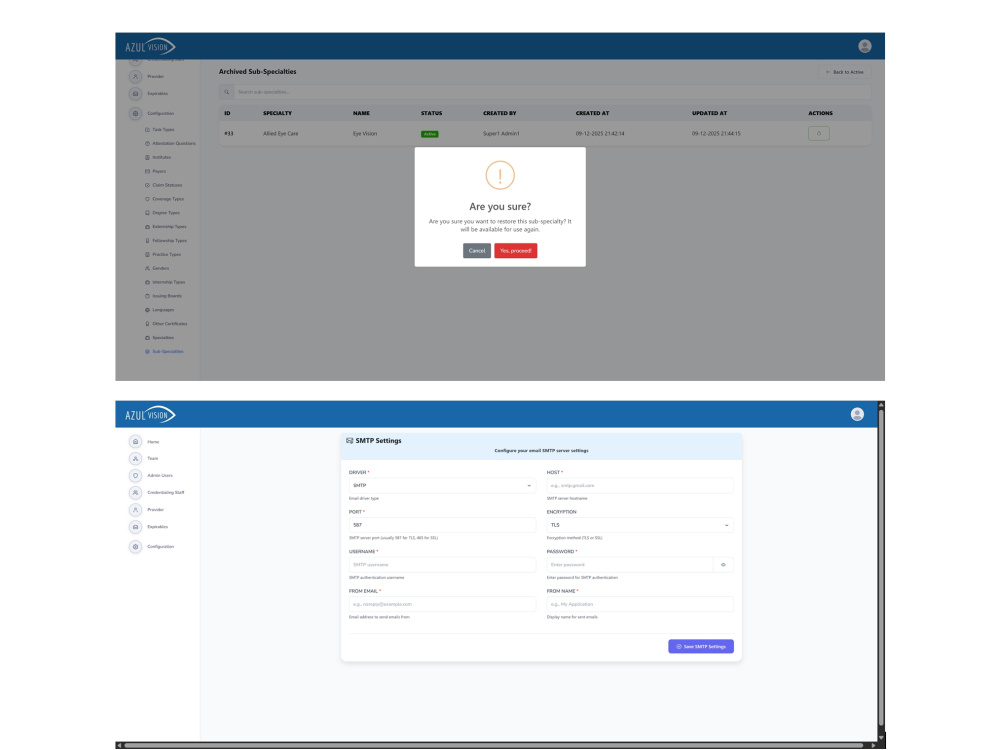Click Expirables icon in Archived Sub-Specialties sidebar
The height and width of the screenshot is (750, 1000).
[135, 94]
